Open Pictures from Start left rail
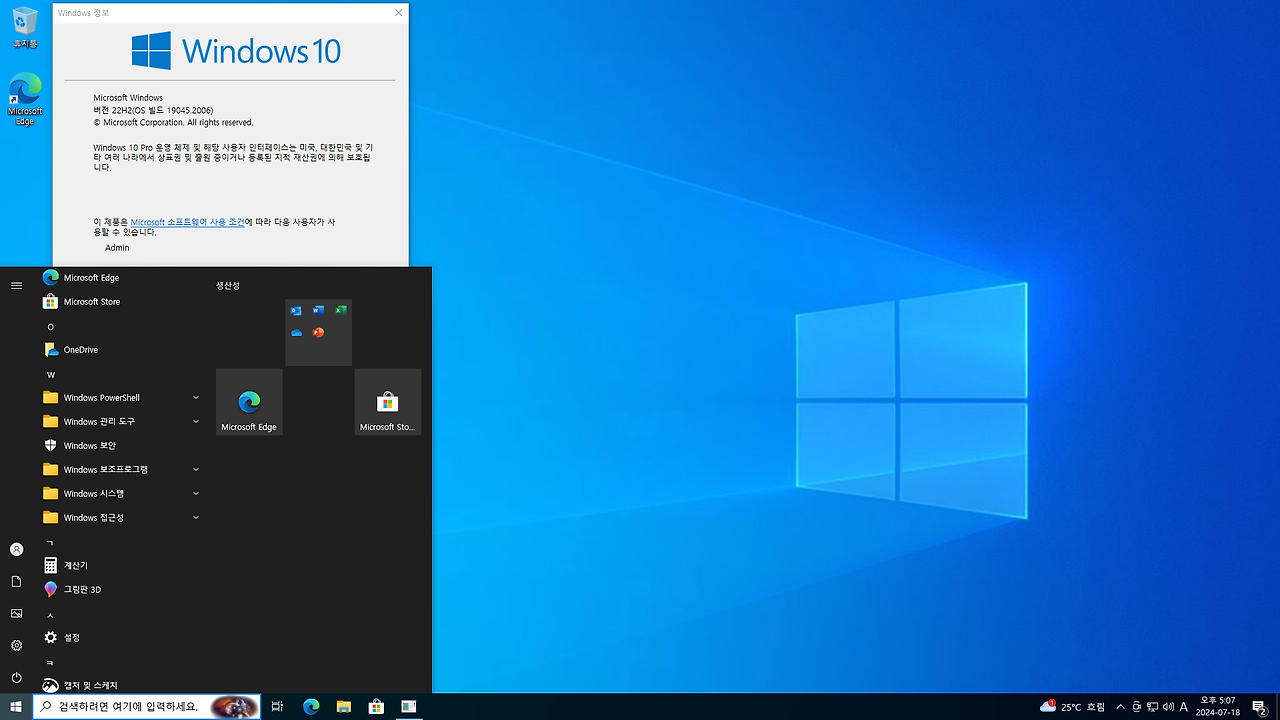Screen dimensions: 1280x720 point(16,614)
